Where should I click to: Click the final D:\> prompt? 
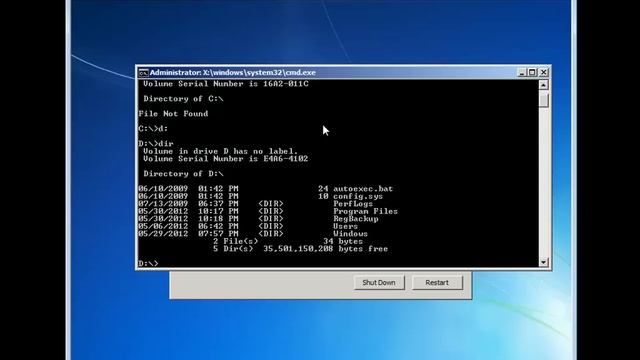click(x=148, y=264)
